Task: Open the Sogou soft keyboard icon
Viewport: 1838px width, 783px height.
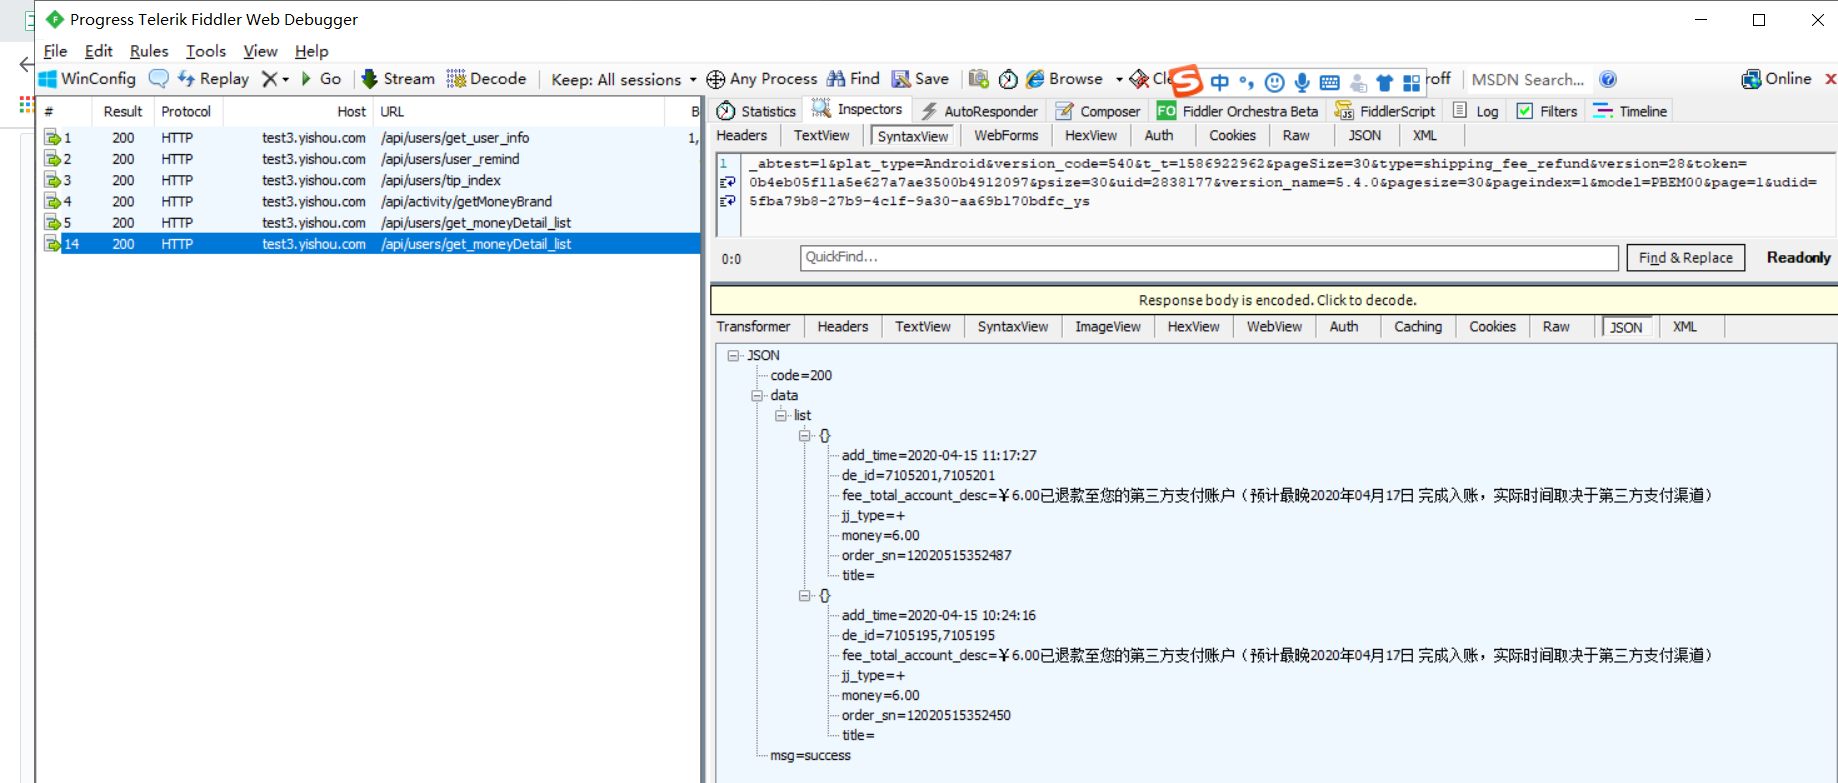Action: coord(1330,82)
